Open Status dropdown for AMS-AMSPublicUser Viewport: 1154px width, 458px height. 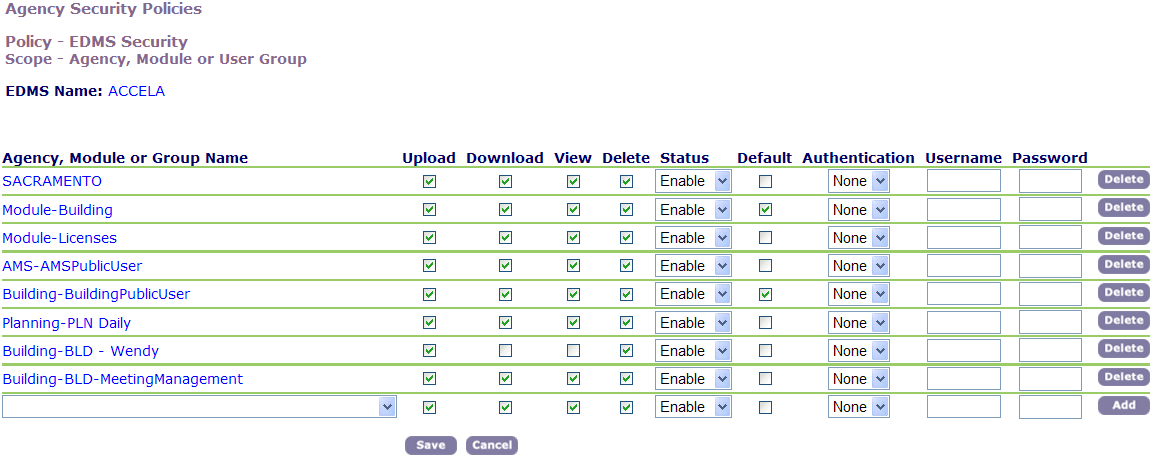(693, 266)
